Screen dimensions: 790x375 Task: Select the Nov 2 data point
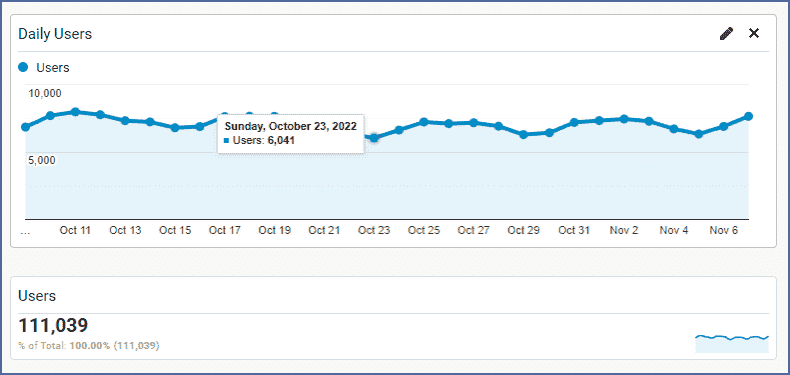click(x=624, y=119)
